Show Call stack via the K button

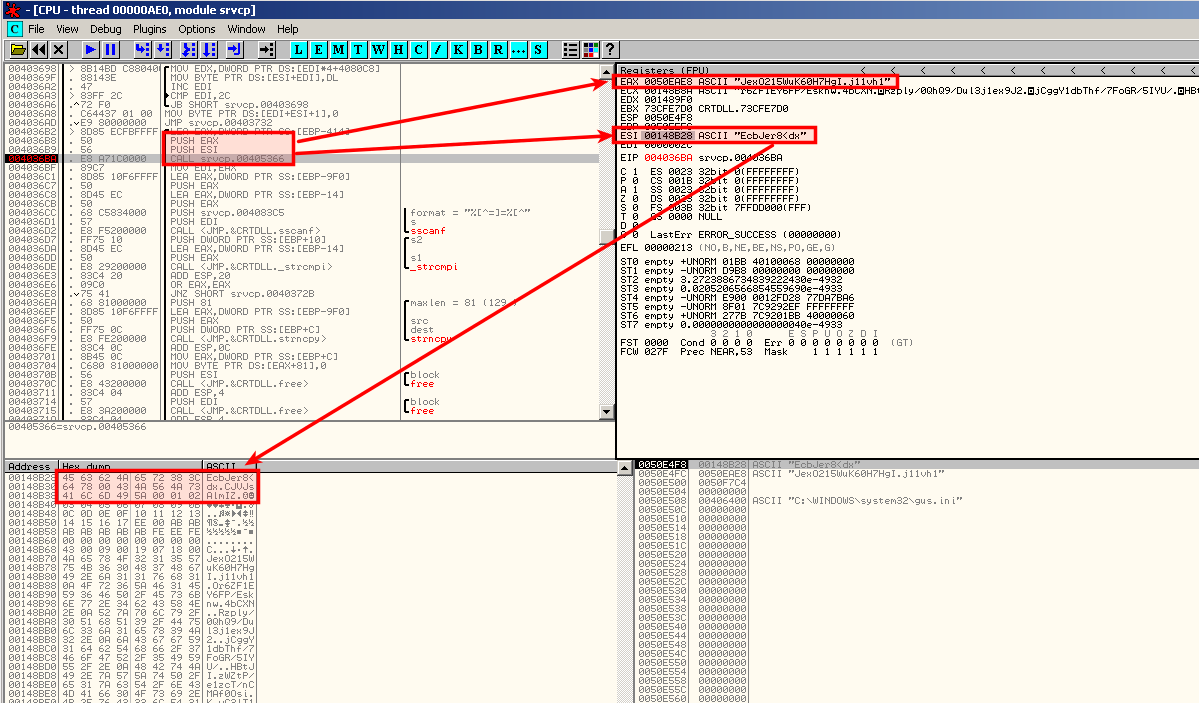click(x=458, y=49)
